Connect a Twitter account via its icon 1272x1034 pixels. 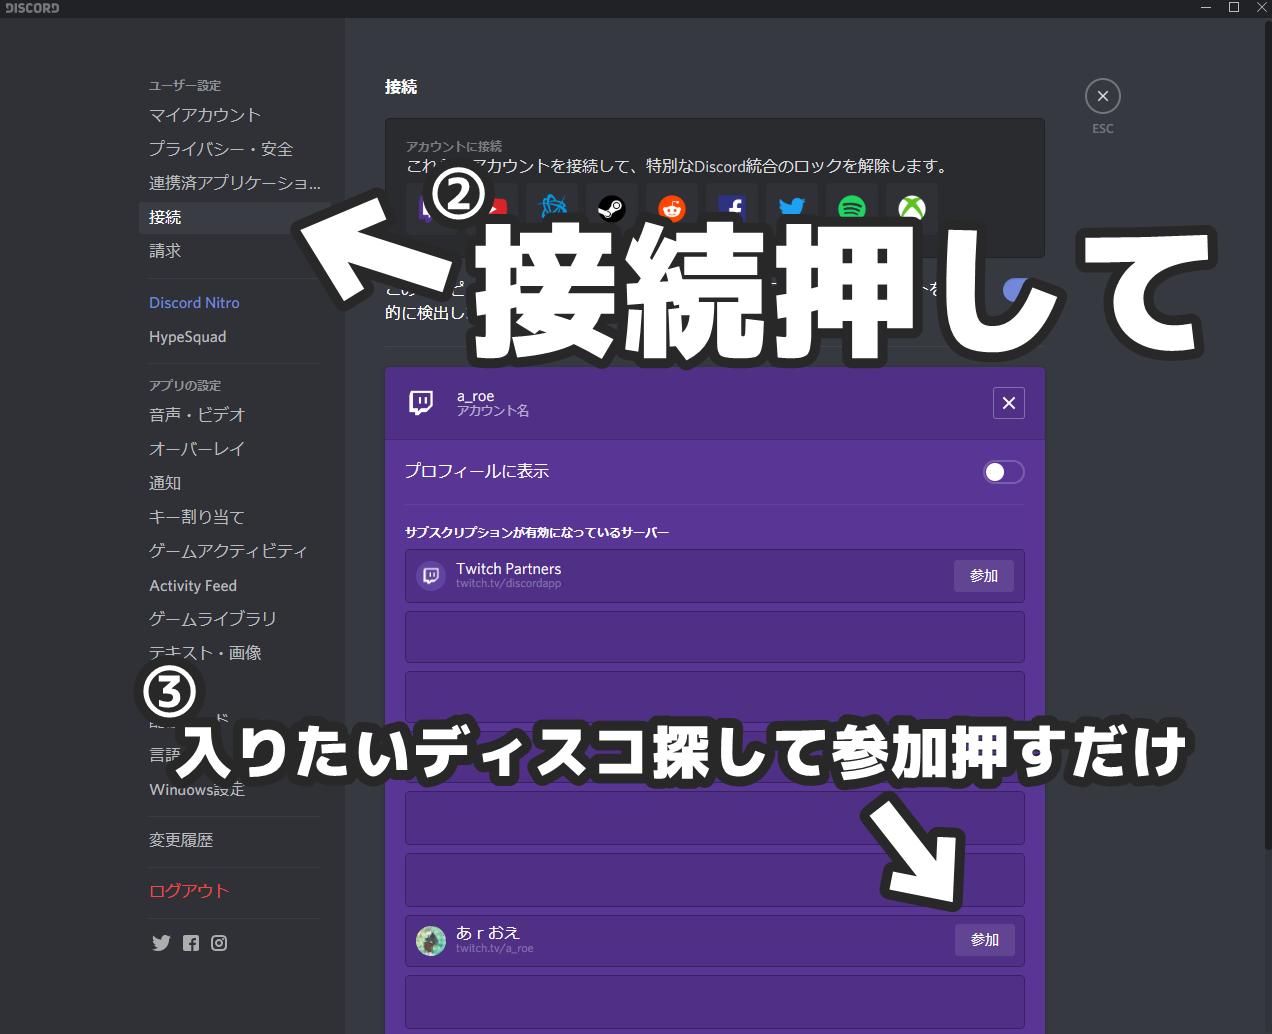point(792,207)
